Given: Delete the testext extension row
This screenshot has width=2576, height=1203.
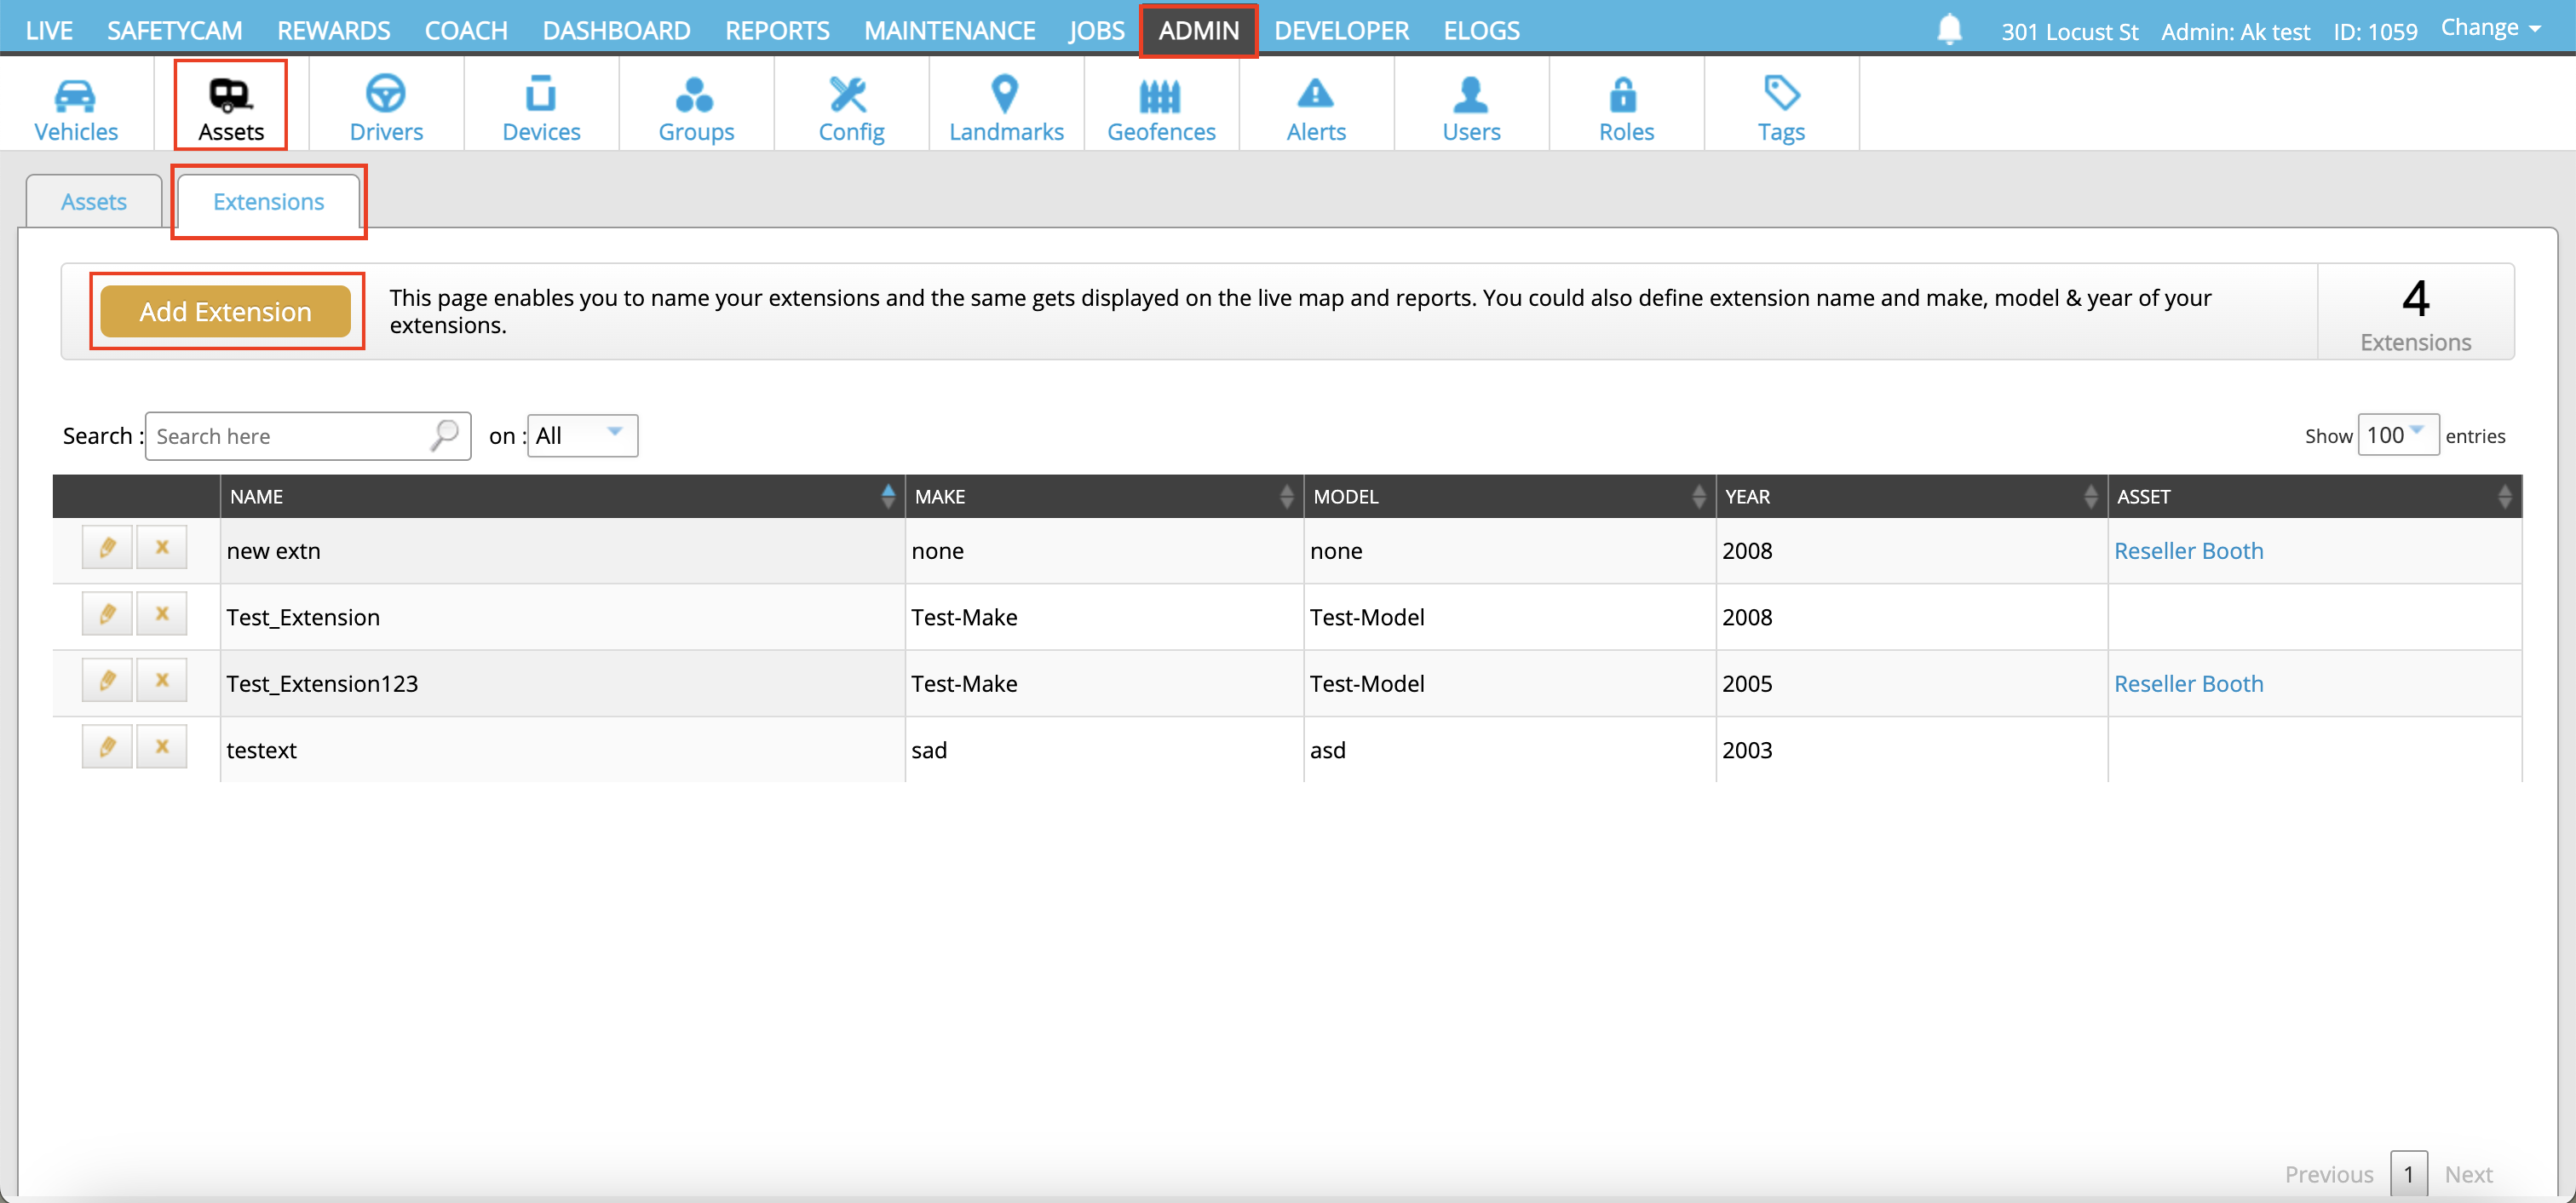Looking at the screenshot, I should point(162,747).
